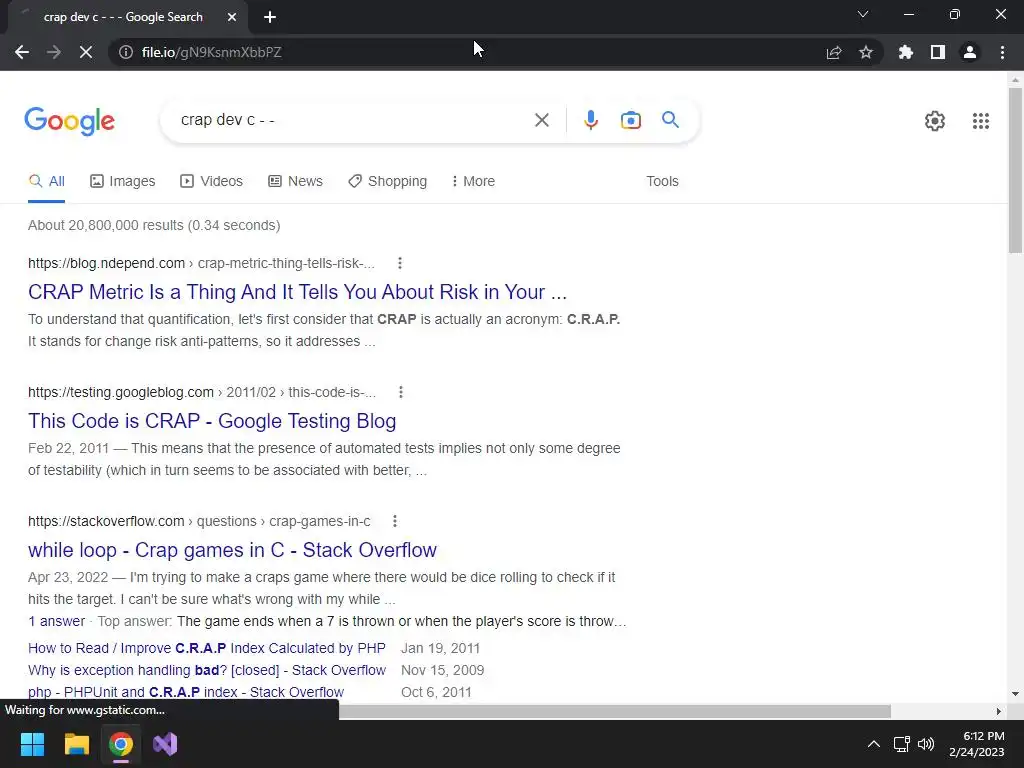Open This Code is CRAP blog result
This screenshot has height=768, width=1024.
point(212,421)
